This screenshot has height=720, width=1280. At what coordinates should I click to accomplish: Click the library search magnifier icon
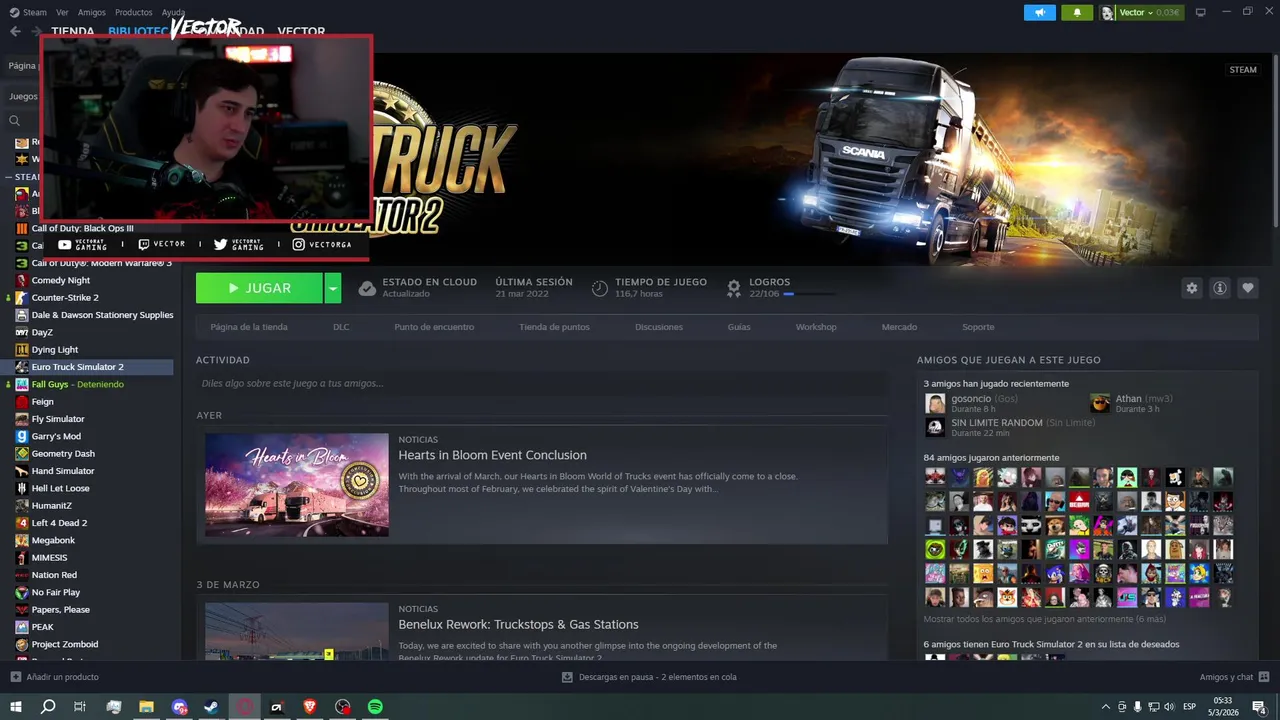pyautogui.click(x=14, y=120)
